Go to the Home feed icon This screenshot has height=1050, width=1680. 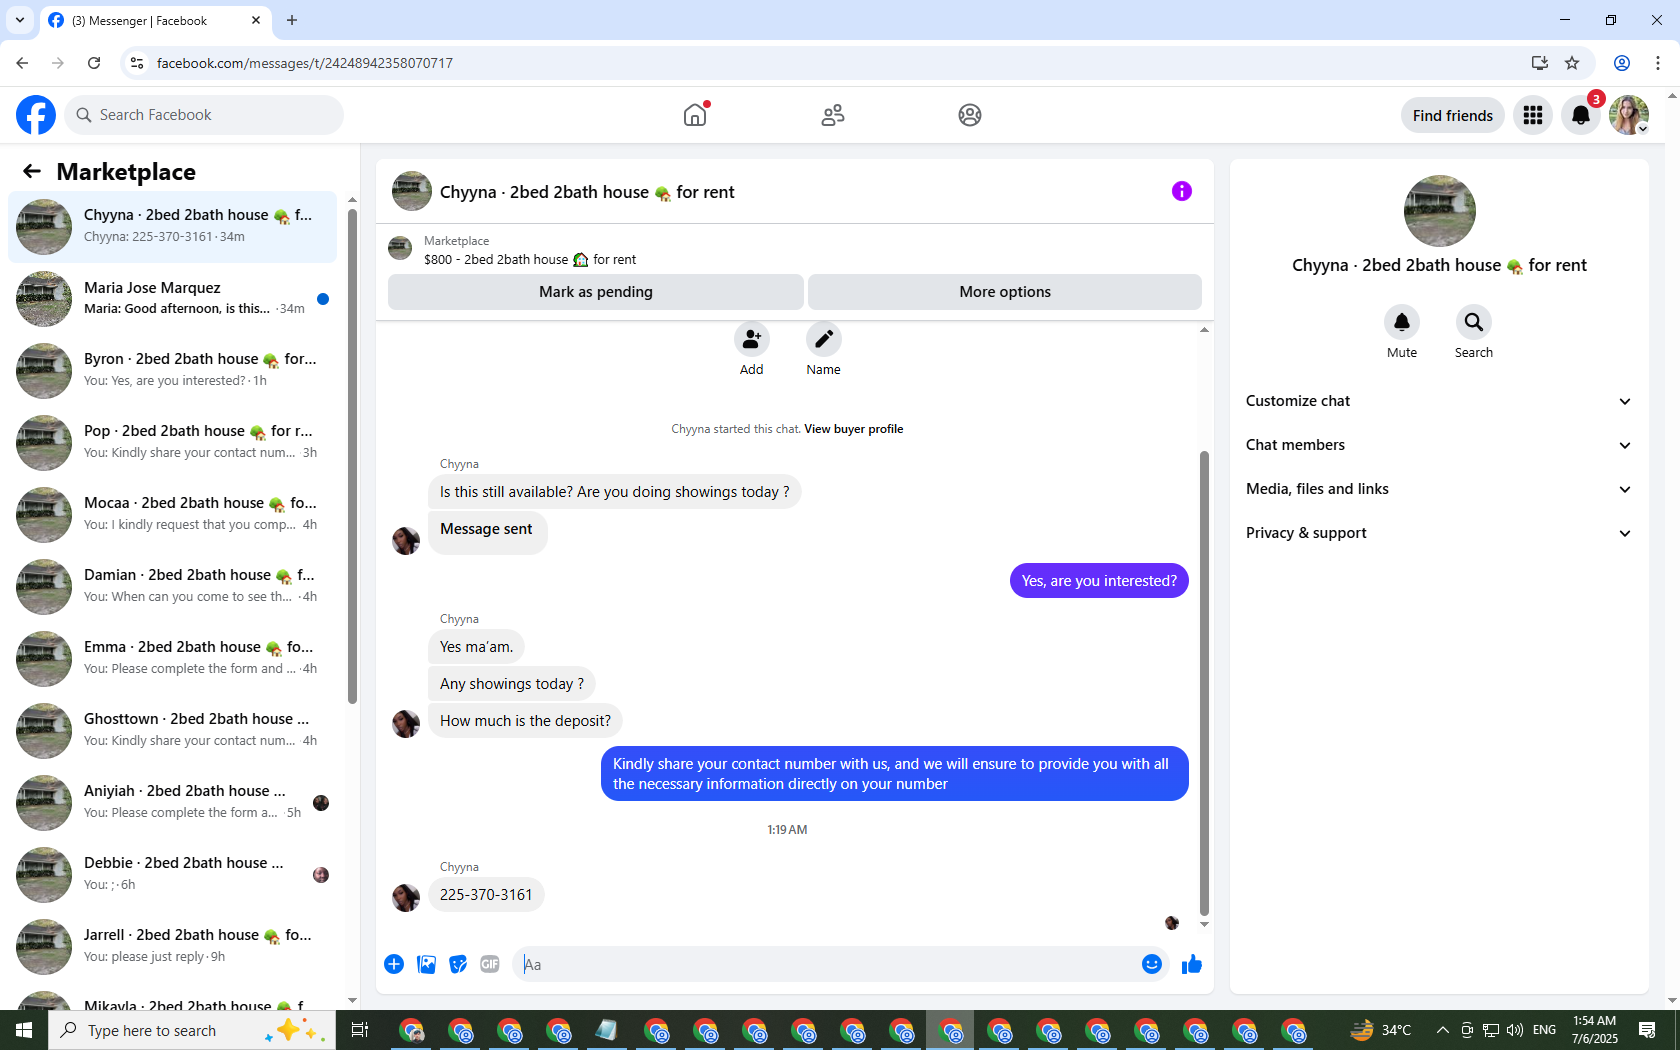[x=695, y=115]
